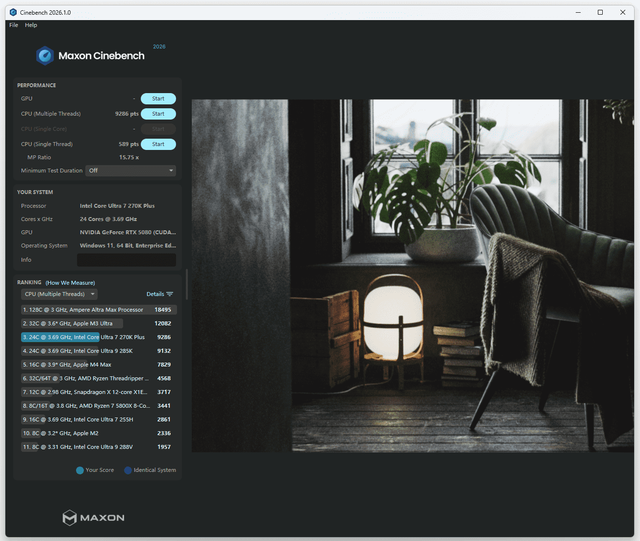Click the 24 Cores @ 3.69 GHz value

[108, 219]
